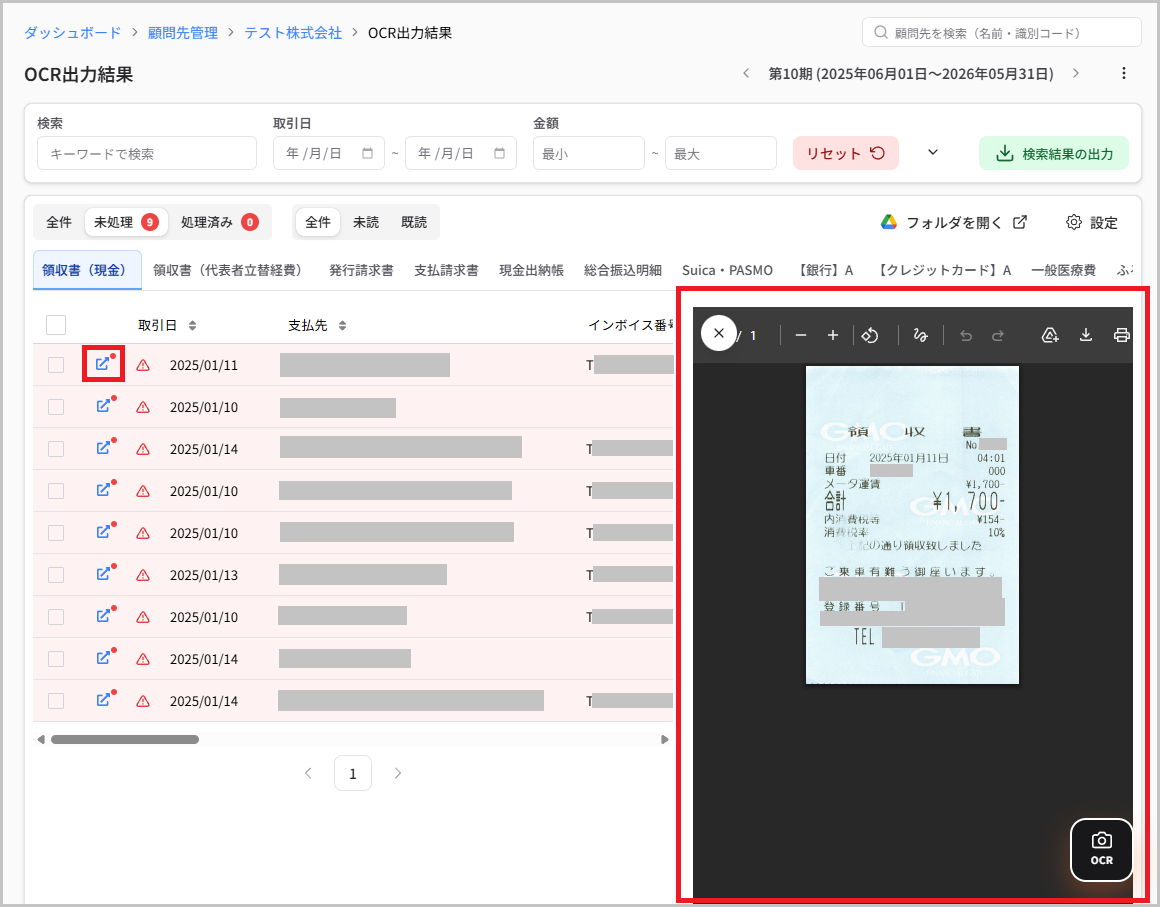Select the draw annotation tool in viewer
This screenshot has height=907, width=1160.
(x=920, y=335)
